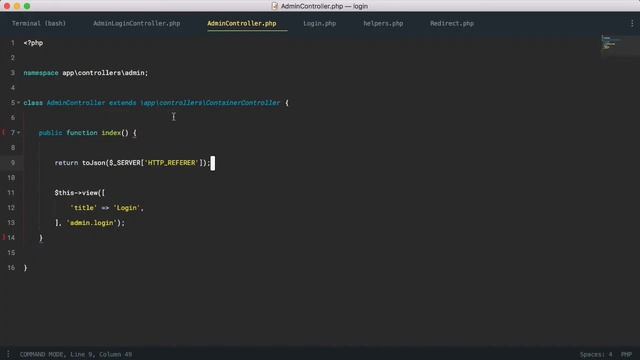The height and width of the screenshot is (360, 640).
Task: Collapse the class fold arrow on line 5
Action: coord(19,103)
